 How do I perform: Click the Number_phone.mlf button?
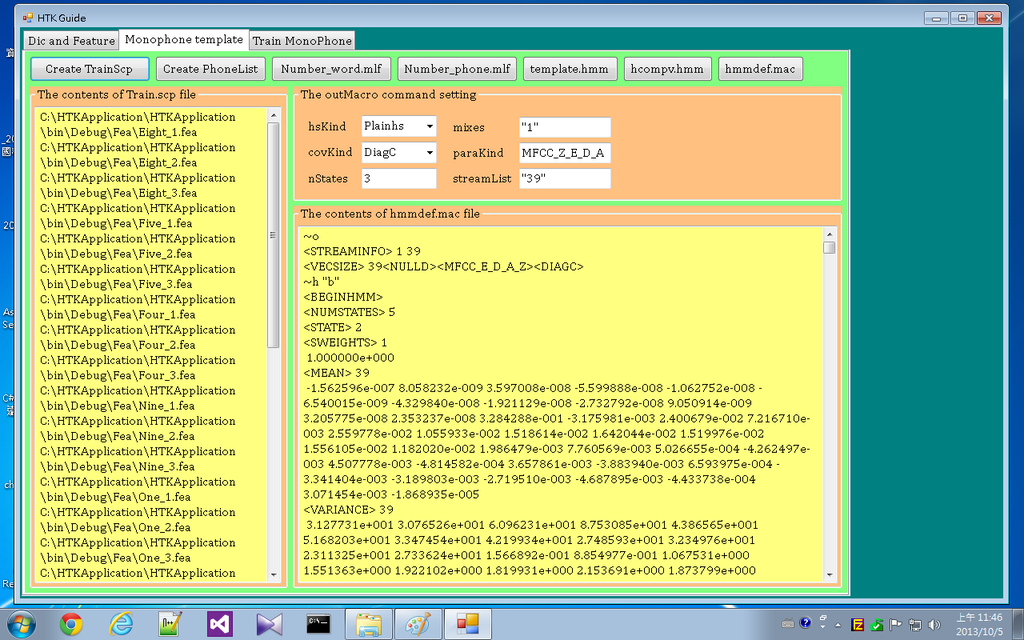457,69
